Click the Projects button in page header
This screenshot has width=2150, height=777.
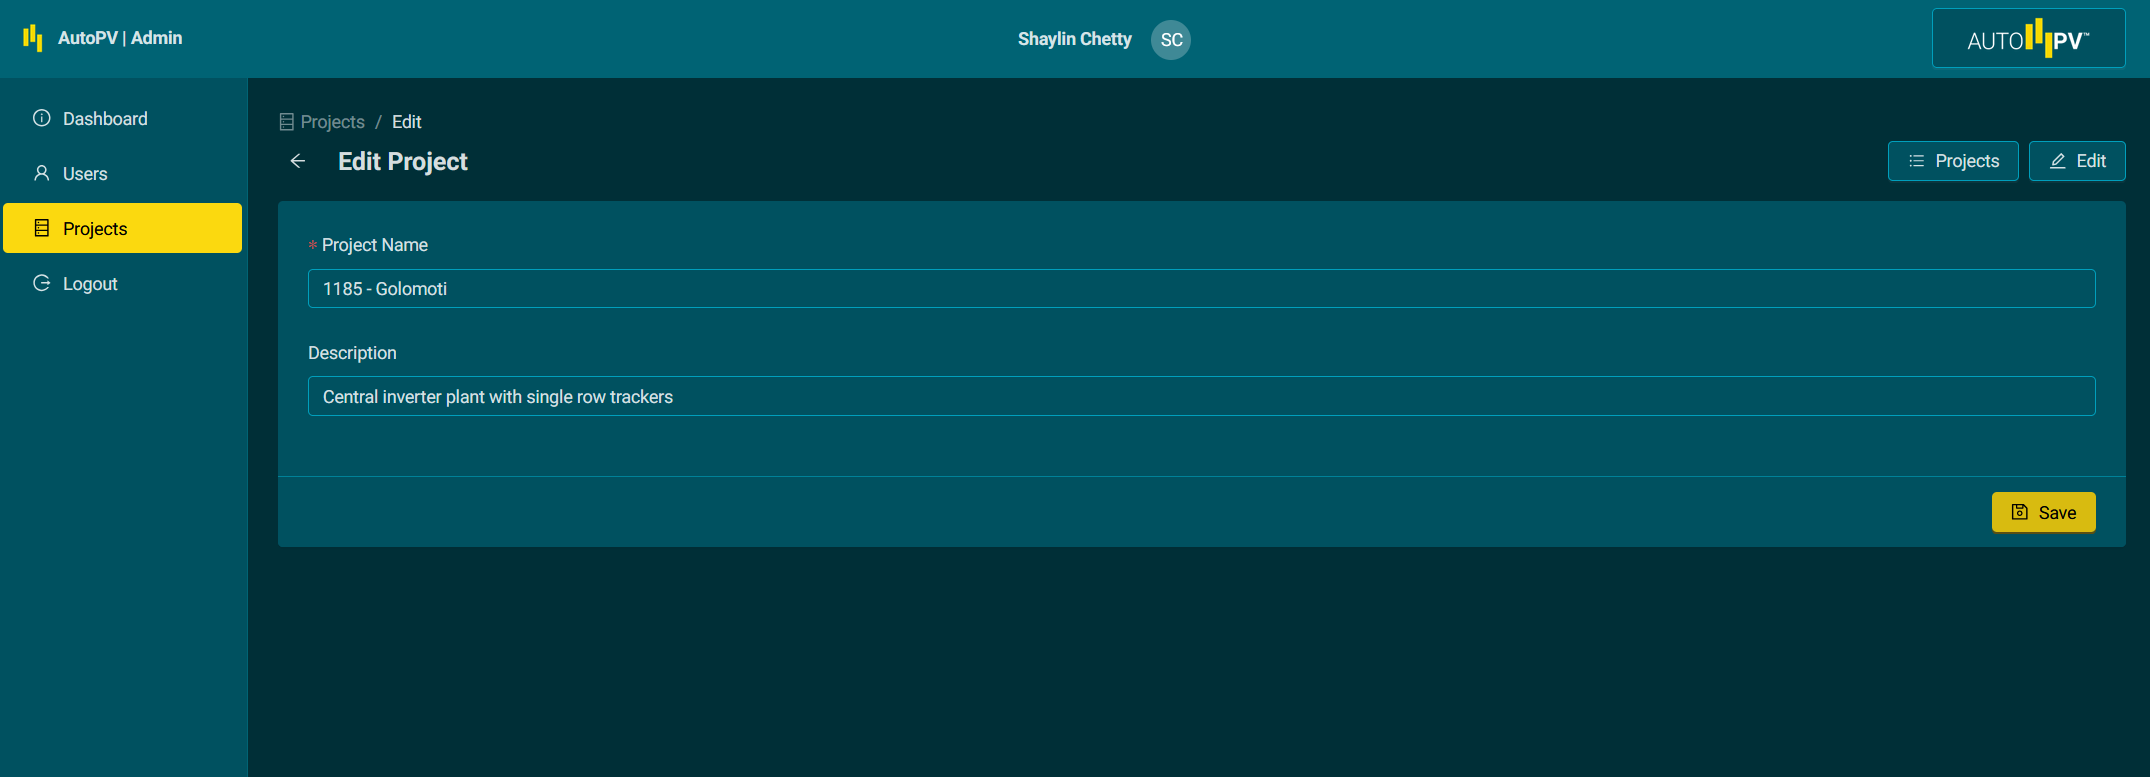1952,161
